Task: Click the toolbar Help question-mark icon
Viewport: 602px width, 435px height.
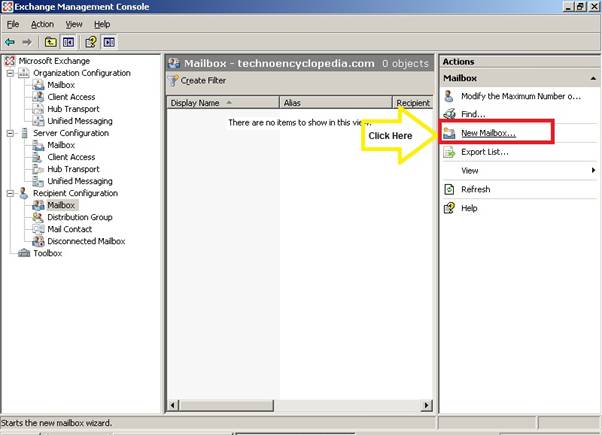Action: click(91, 42)
